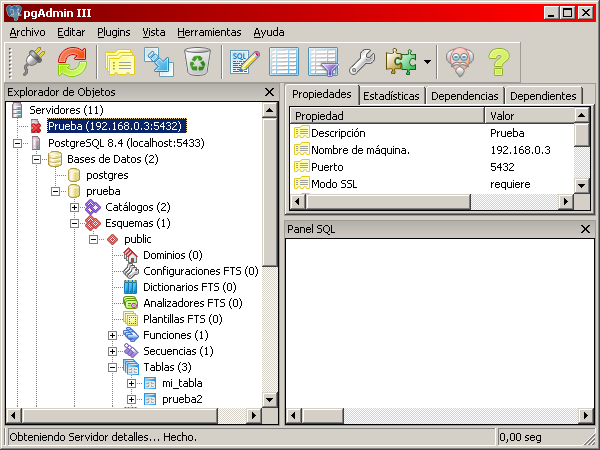Close the Explorador de Objetos panel

[269, 92]
